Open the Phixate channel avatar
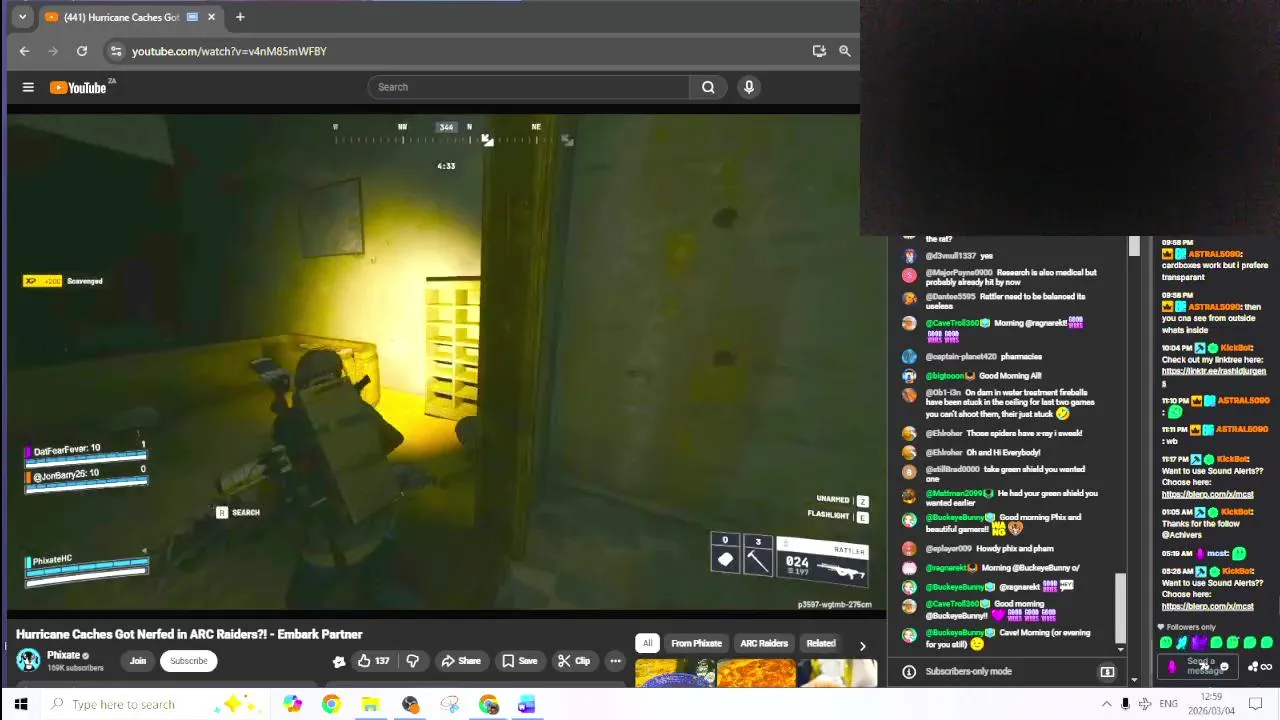The image size is (1280, 720). (28, 660)
